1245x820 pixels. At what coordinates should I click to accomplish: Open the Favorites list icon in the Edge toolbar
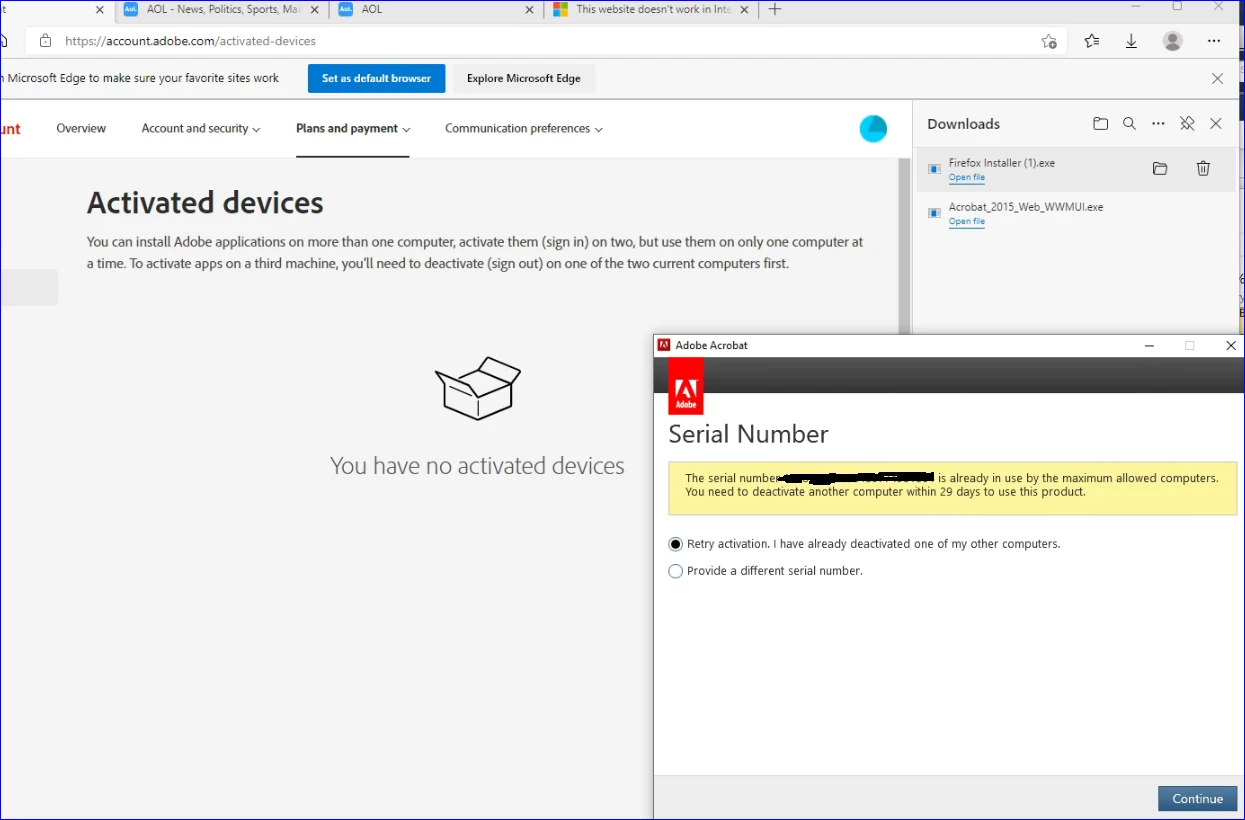1091,41
